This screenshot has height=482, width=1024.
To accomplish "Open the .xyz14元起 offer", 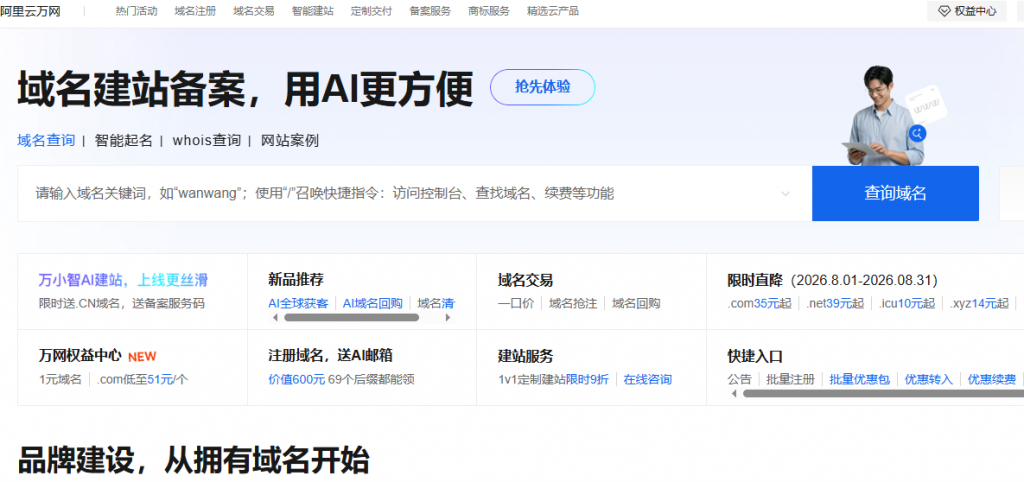I will (x=980, y=303).
